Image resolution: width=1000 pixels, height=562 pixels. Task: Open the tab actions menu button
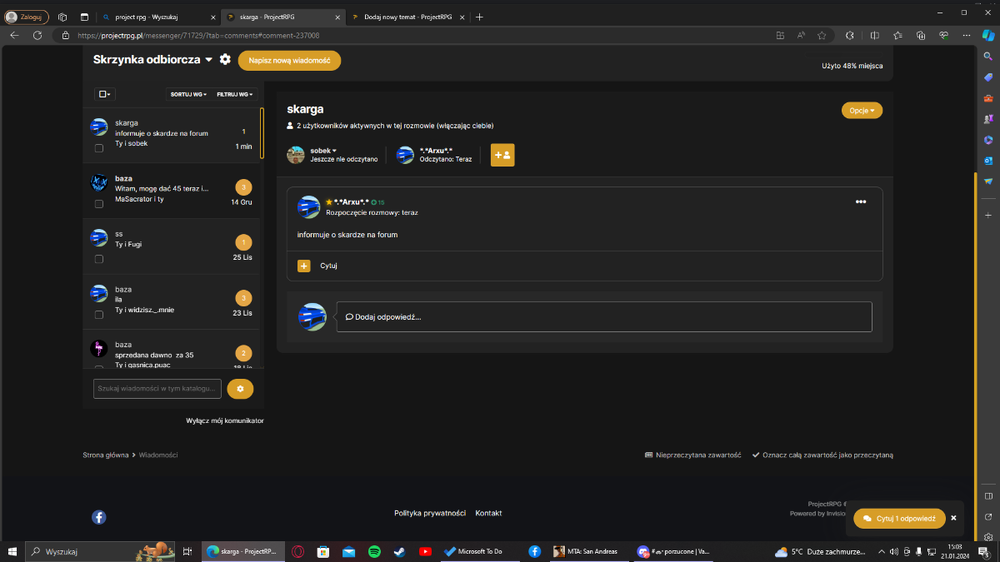[84, 17]
